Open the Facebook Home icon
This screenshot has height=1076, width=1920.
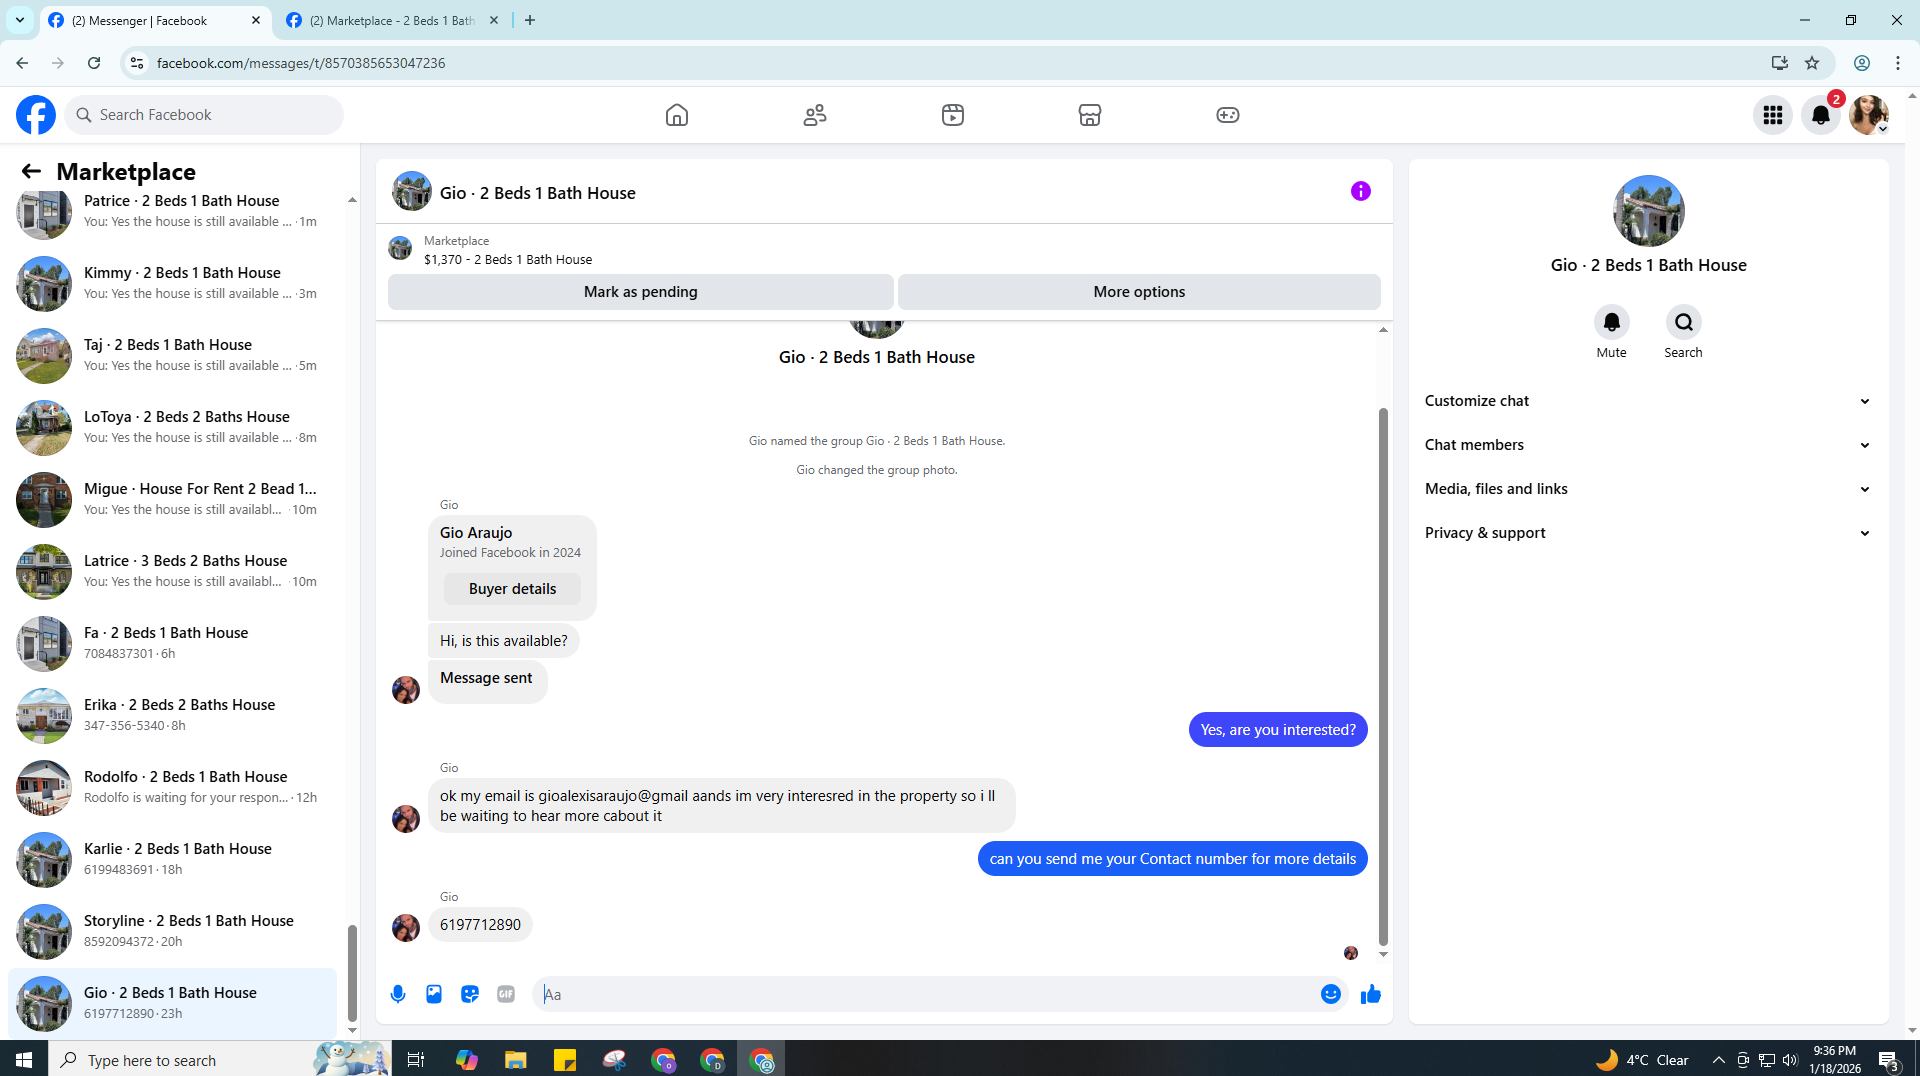[x=677, y=115]
